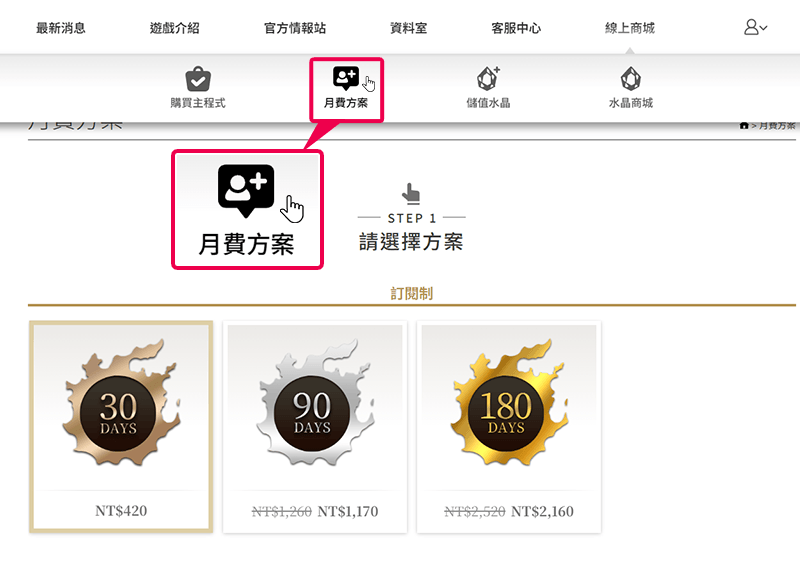Click the enlarged 月費方案 callout icon
800x563 pixels.
tap(246, 191)
